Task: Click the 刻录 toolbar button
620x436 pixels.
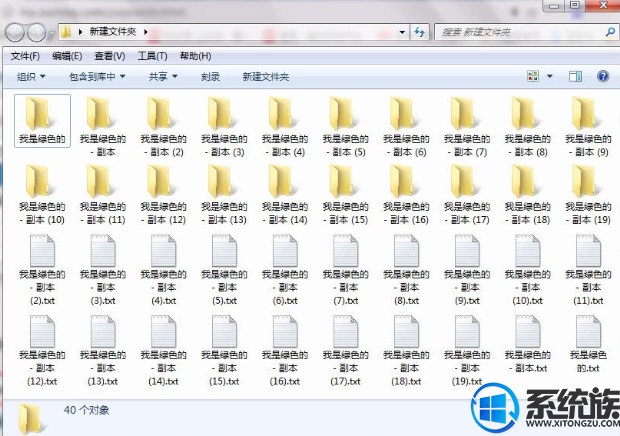Action: click(x=210, y=77)
